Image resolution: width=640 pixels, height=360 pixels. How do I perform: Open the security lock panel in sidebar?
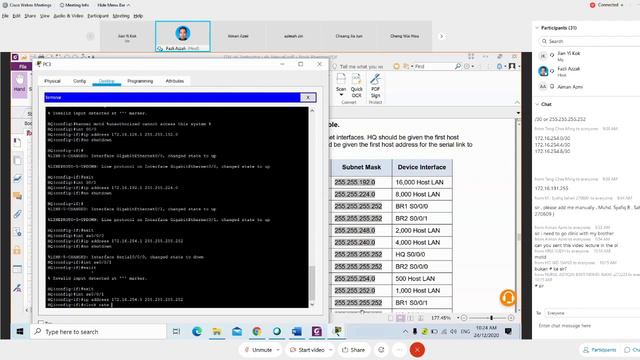[x=17, y=250]
